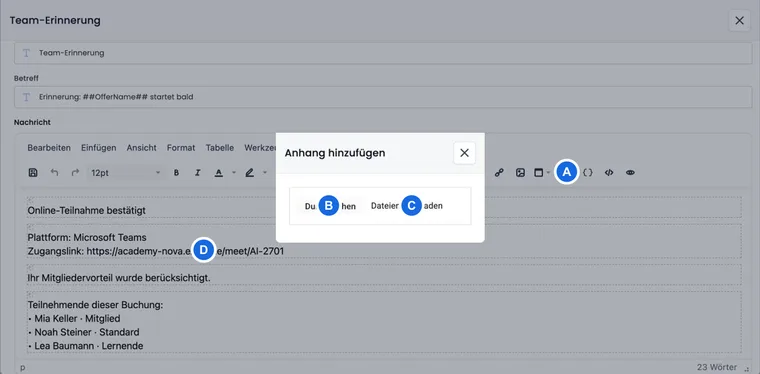Viewport: 760px width, 374px height.
Task: Click the template window icon in toolbar
Action: (538, 172)
